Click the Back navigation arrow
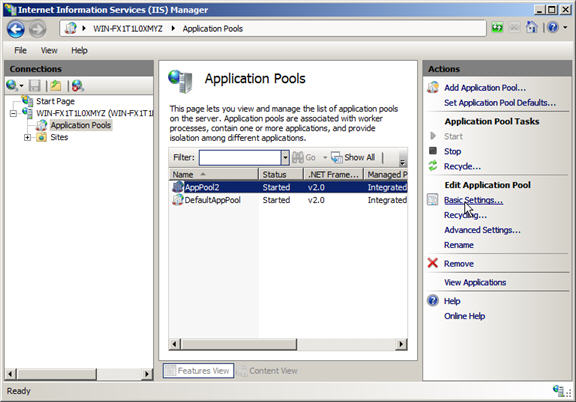 (16, 29)
